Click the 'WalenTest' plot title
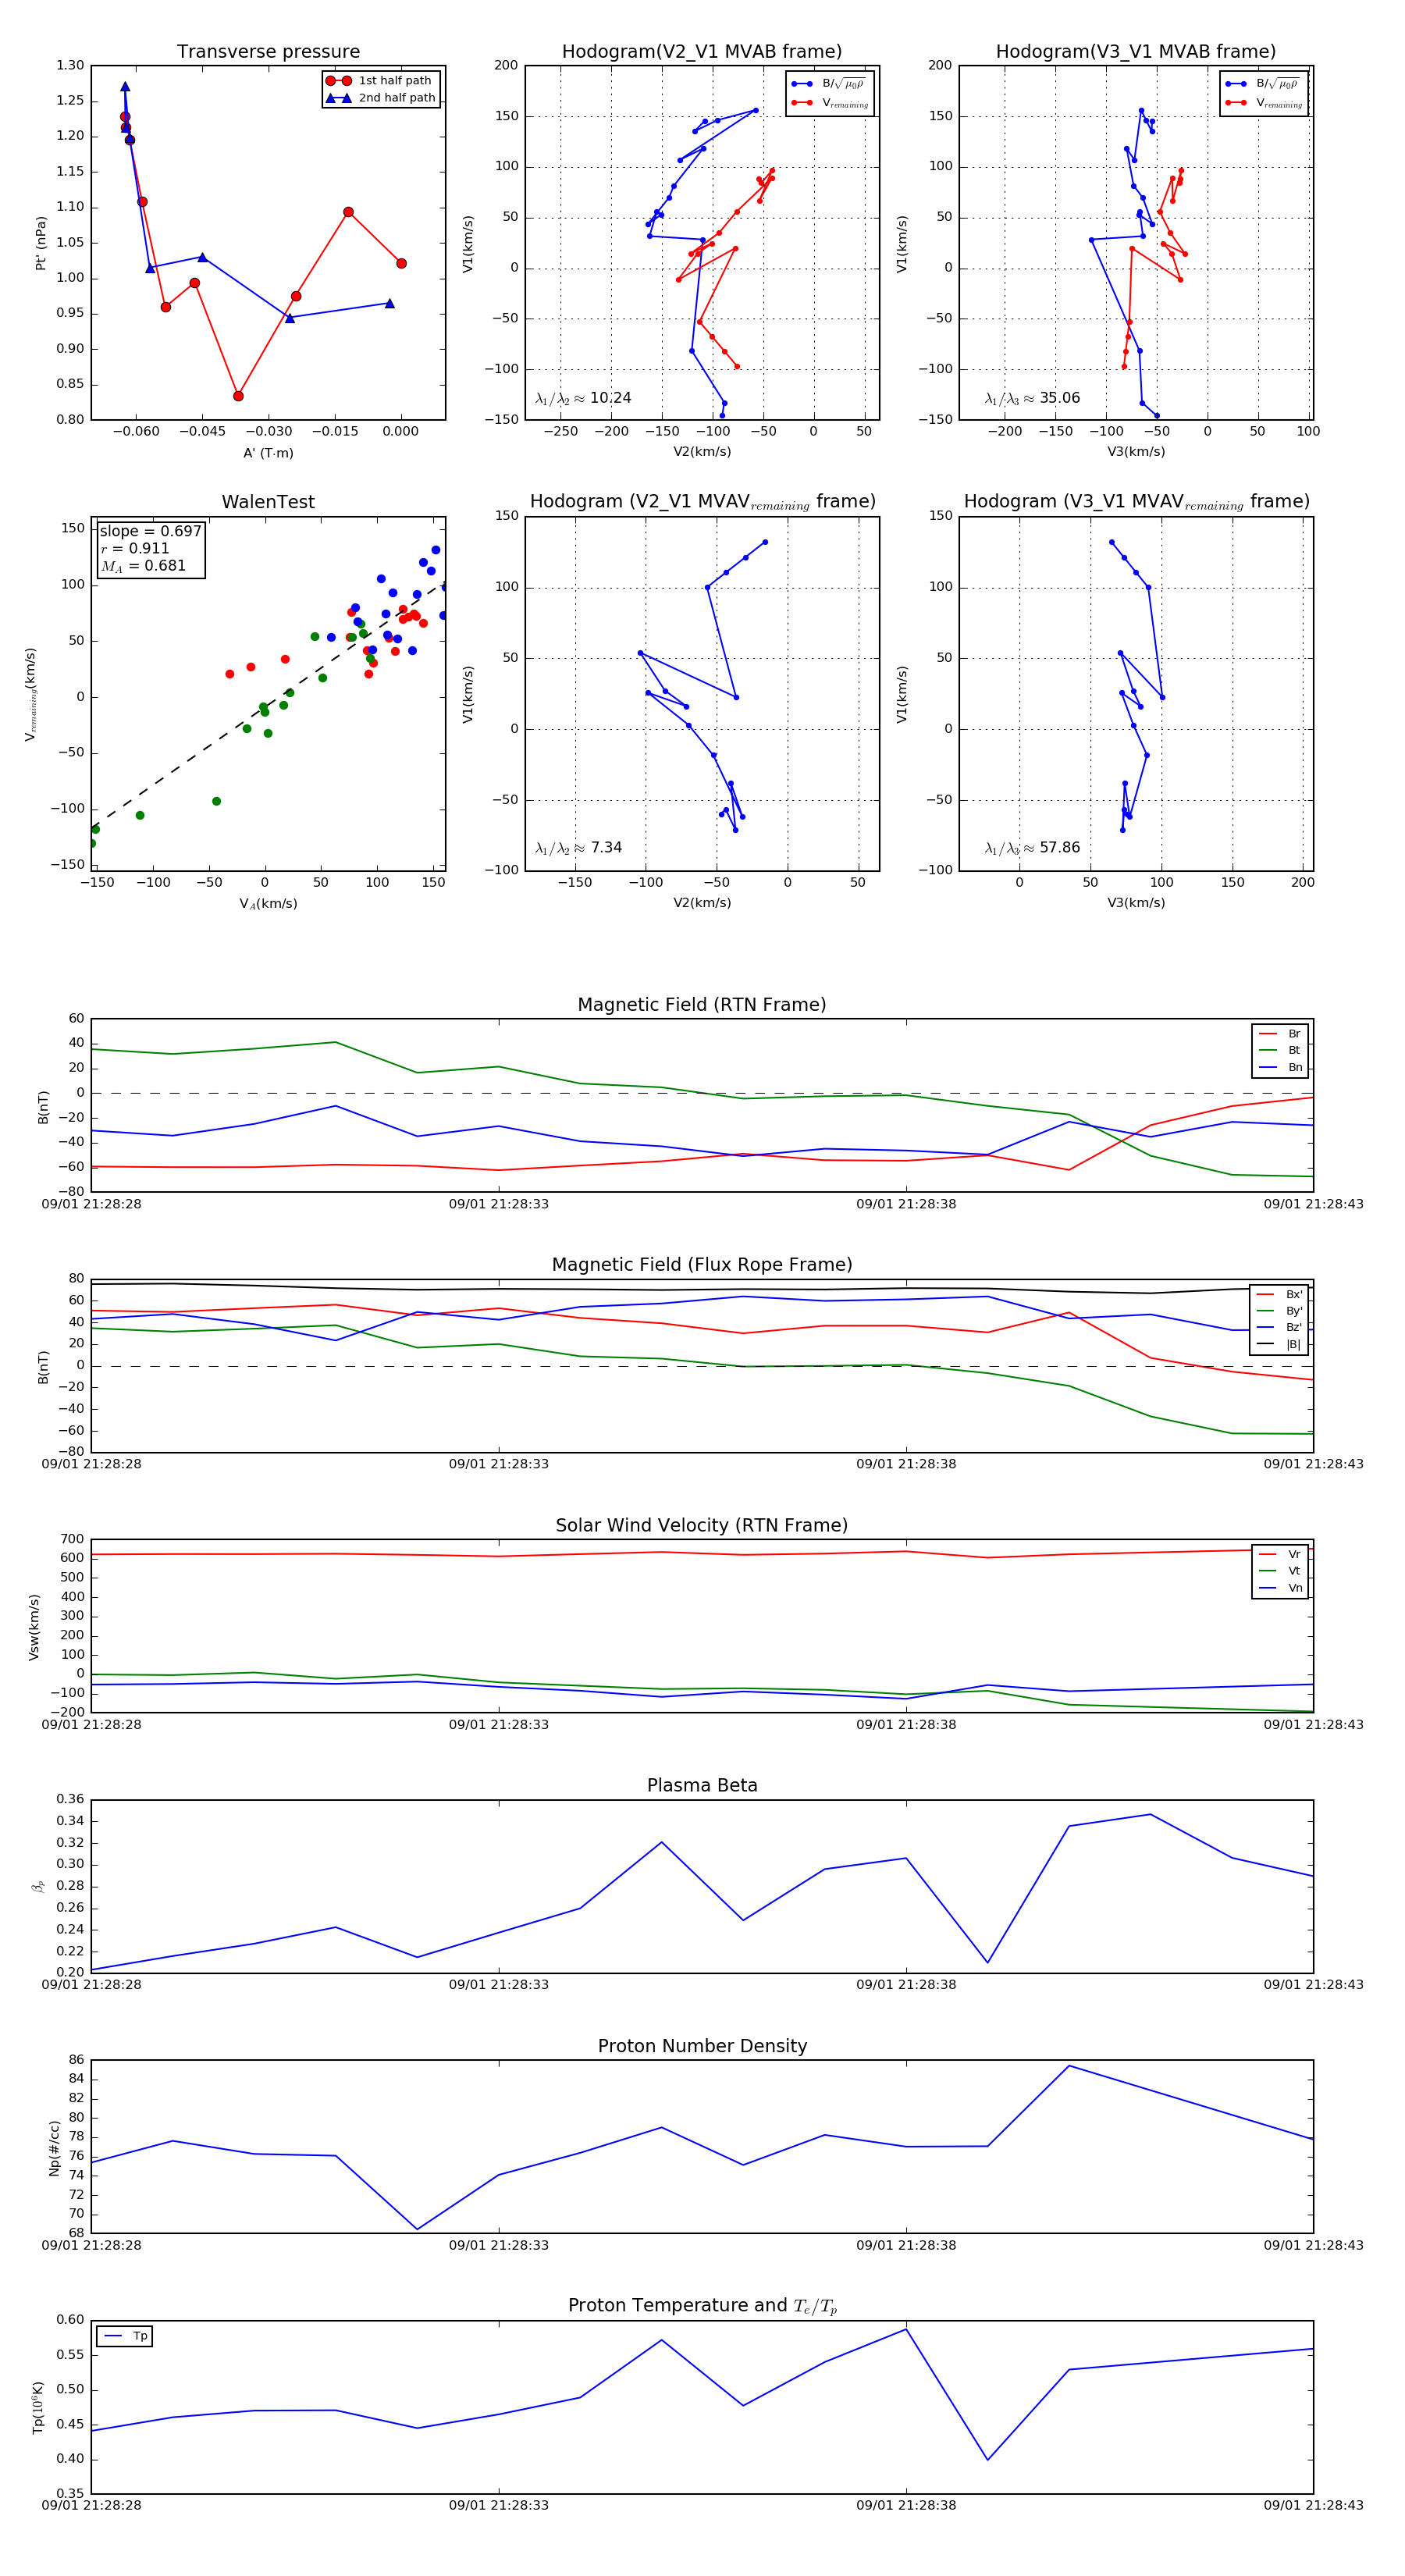Screen dimensions: 1405x2576 [268, 502]
